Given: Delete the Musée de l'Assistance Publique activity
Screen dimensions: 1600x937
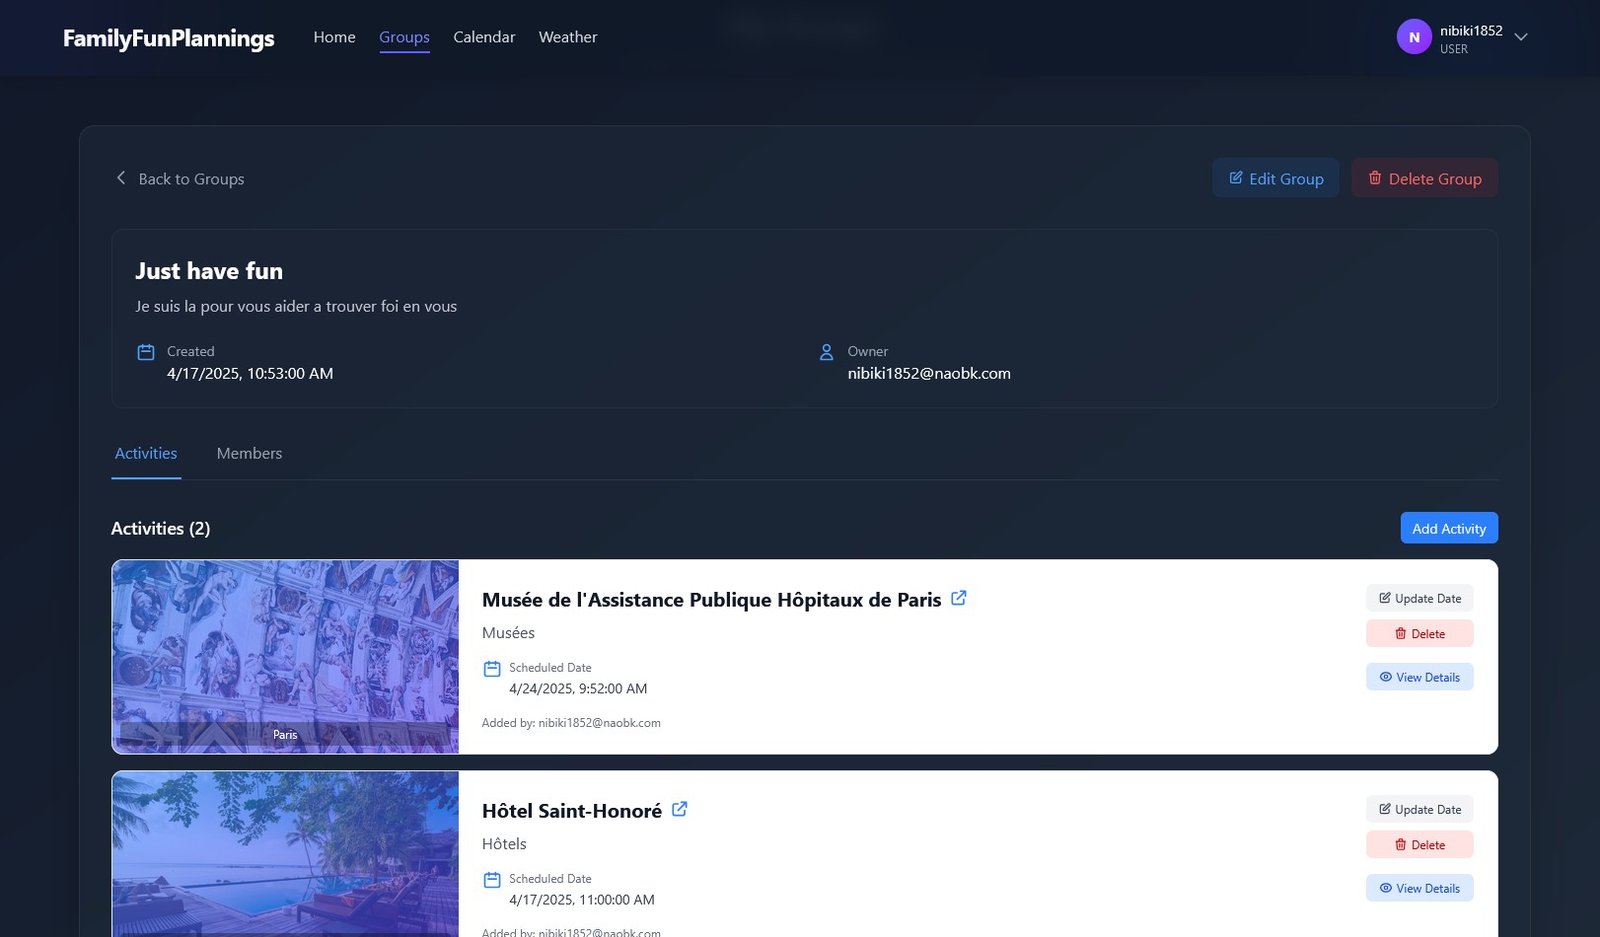Looking at the screenshot, I should (1419, 633).
